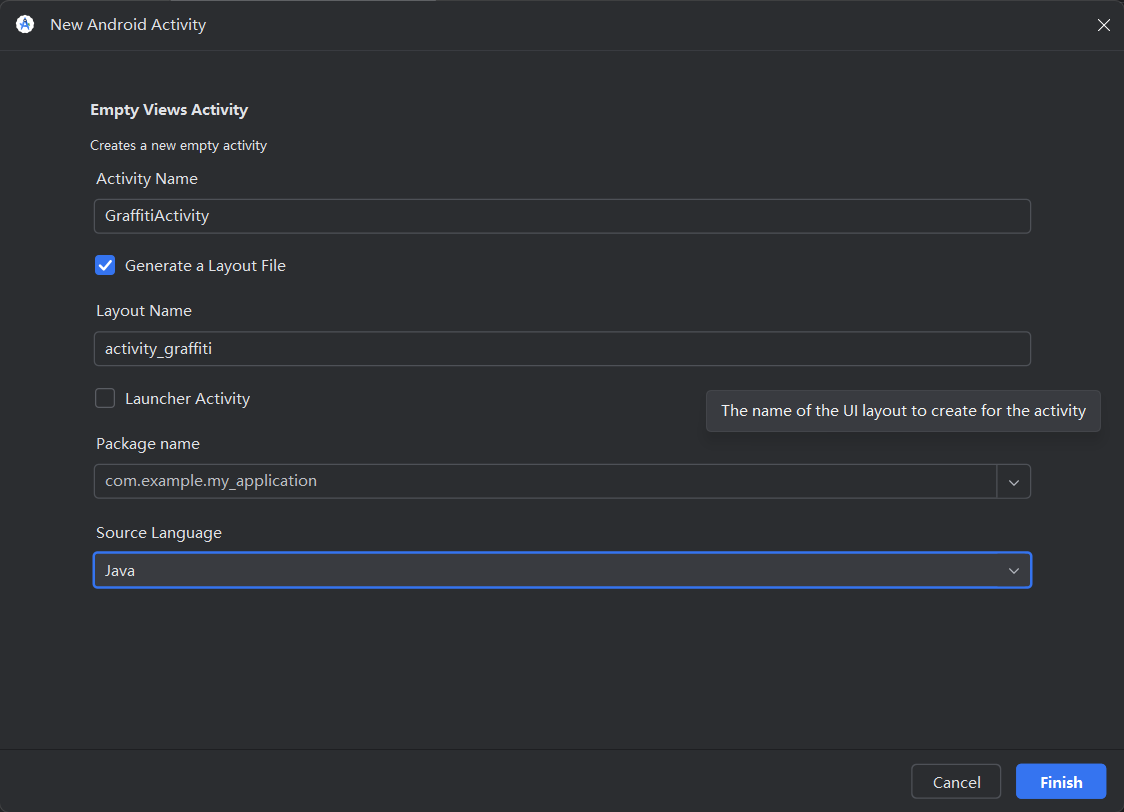The height and width of the screenshot is (812, 1124).
Task: Click the Android Studio logo icon
Action: [x=25, y=25]
